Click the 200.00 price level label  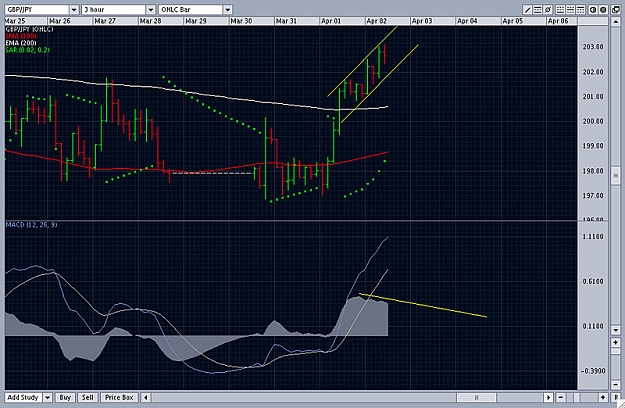point(593,122)
